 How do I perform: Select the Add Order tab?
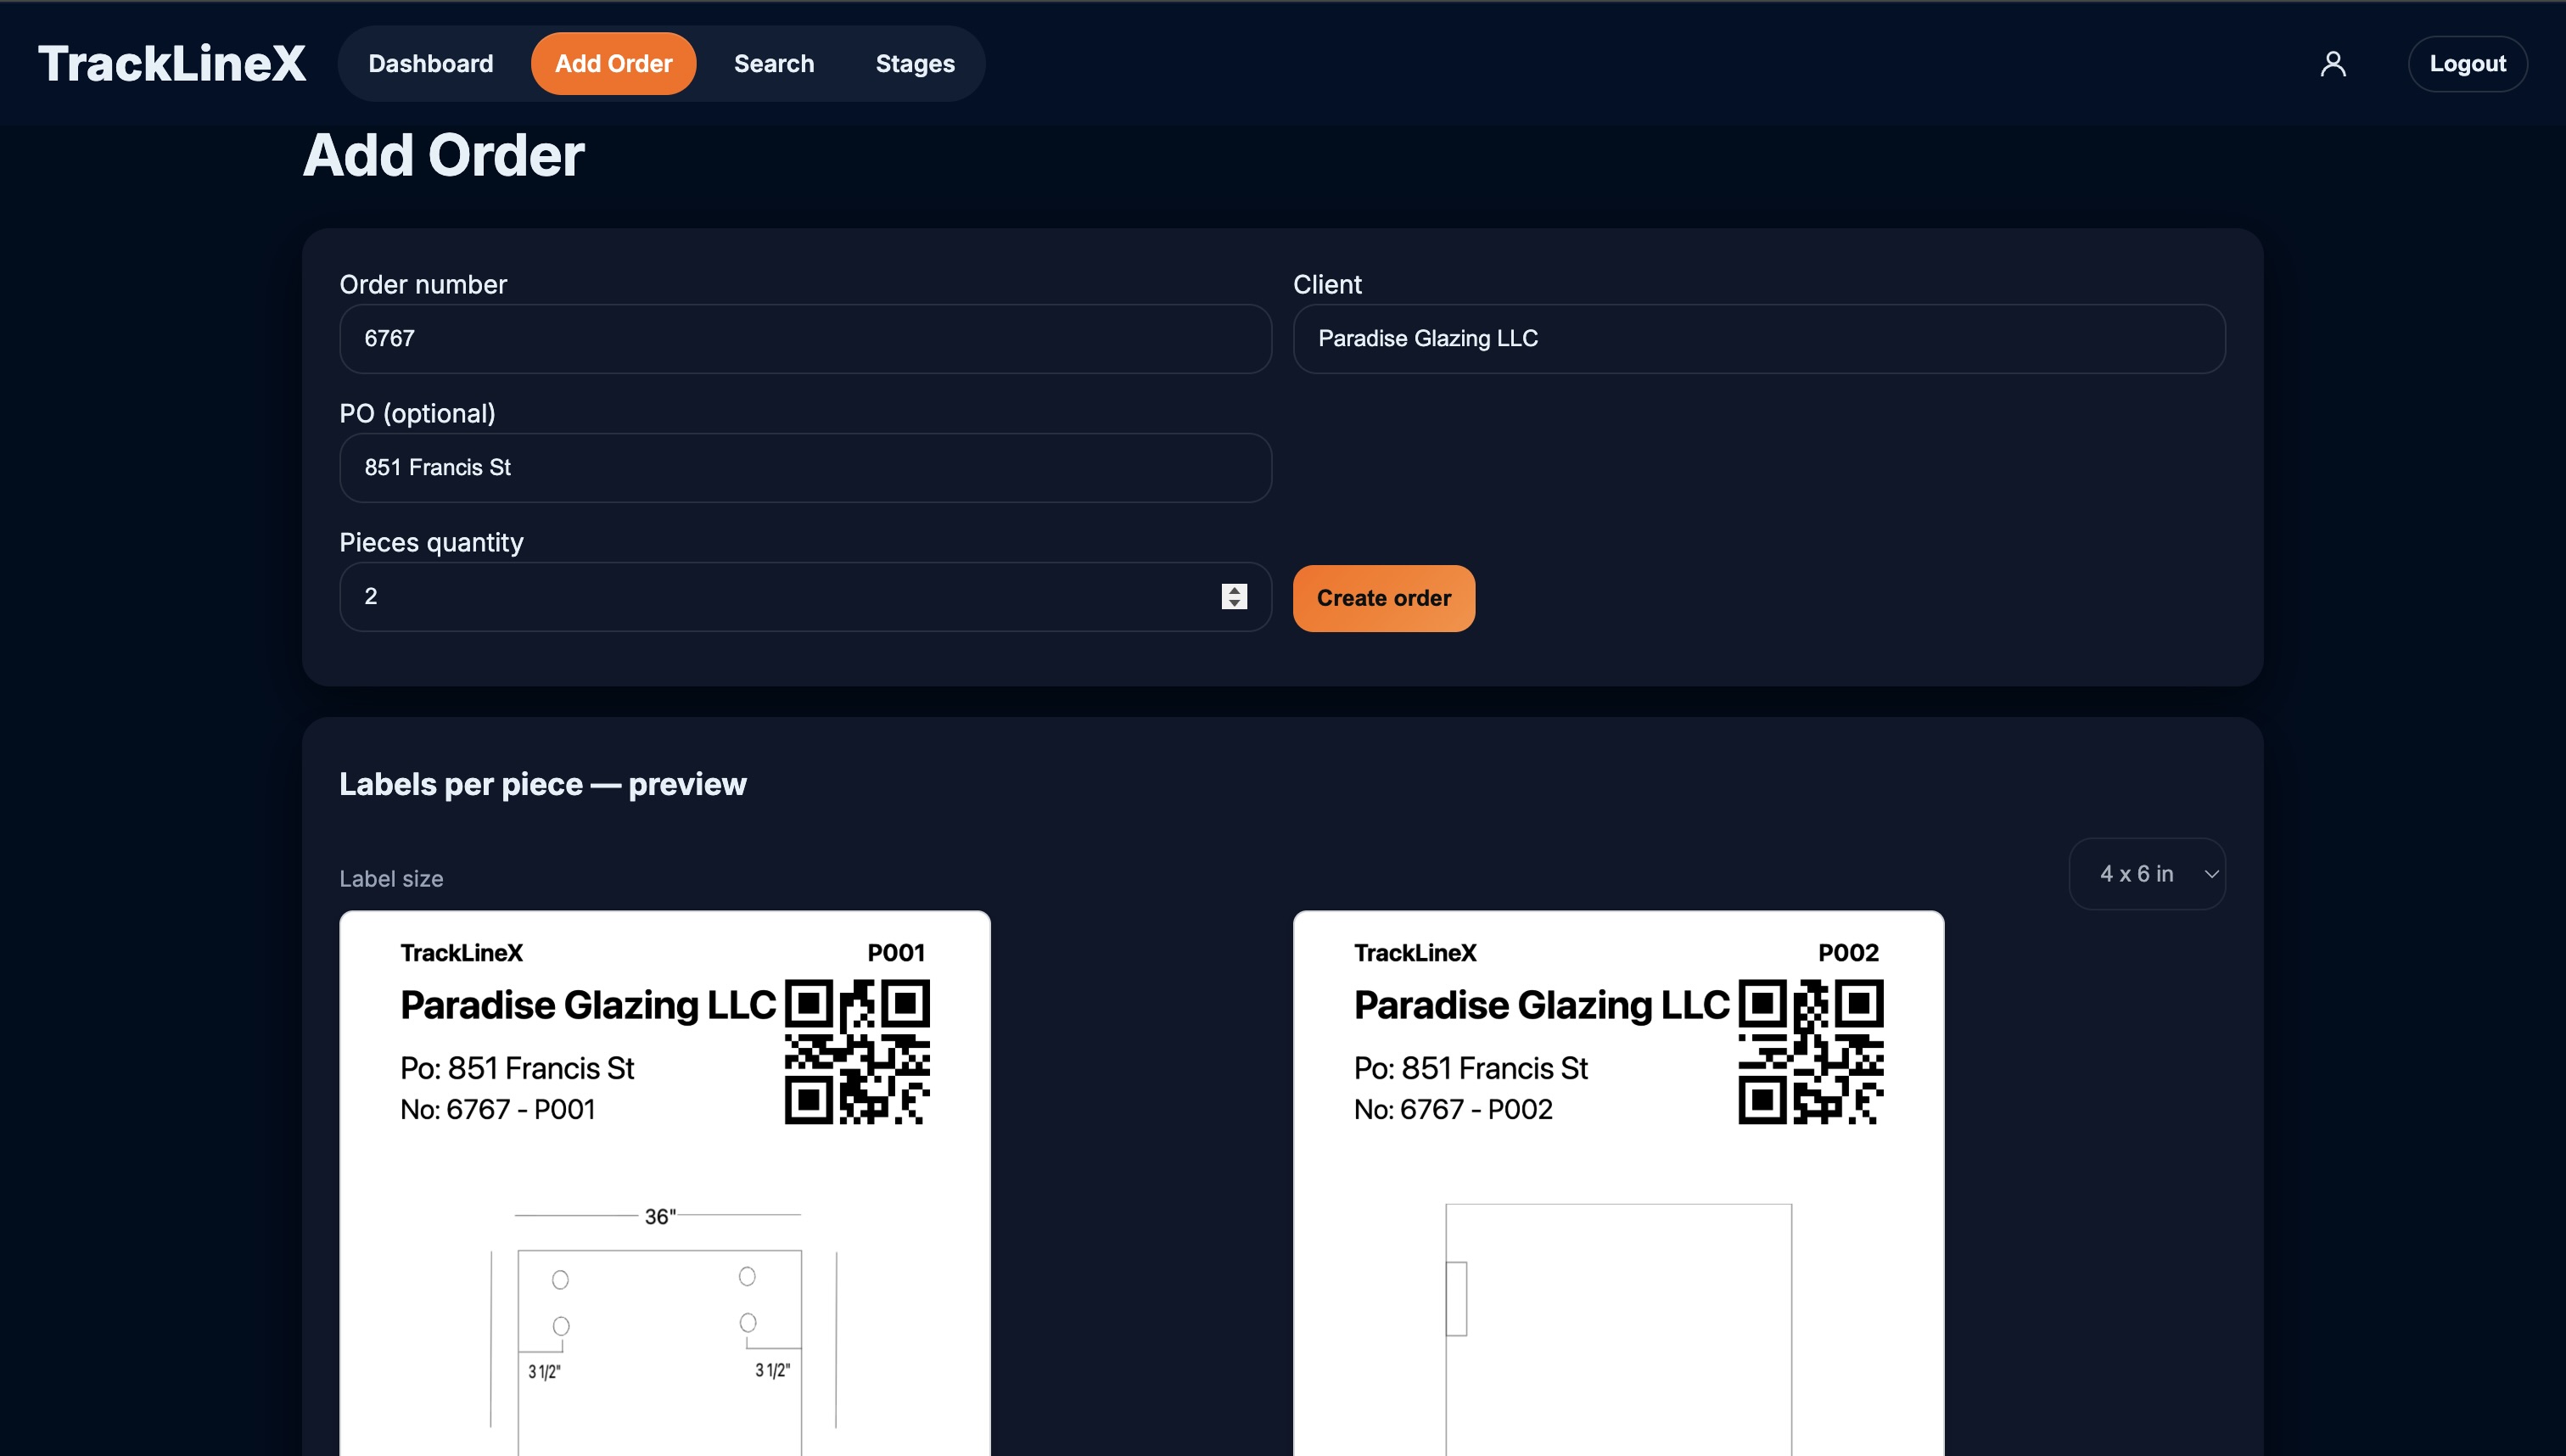pyautogui.click(x=613, y=64)
